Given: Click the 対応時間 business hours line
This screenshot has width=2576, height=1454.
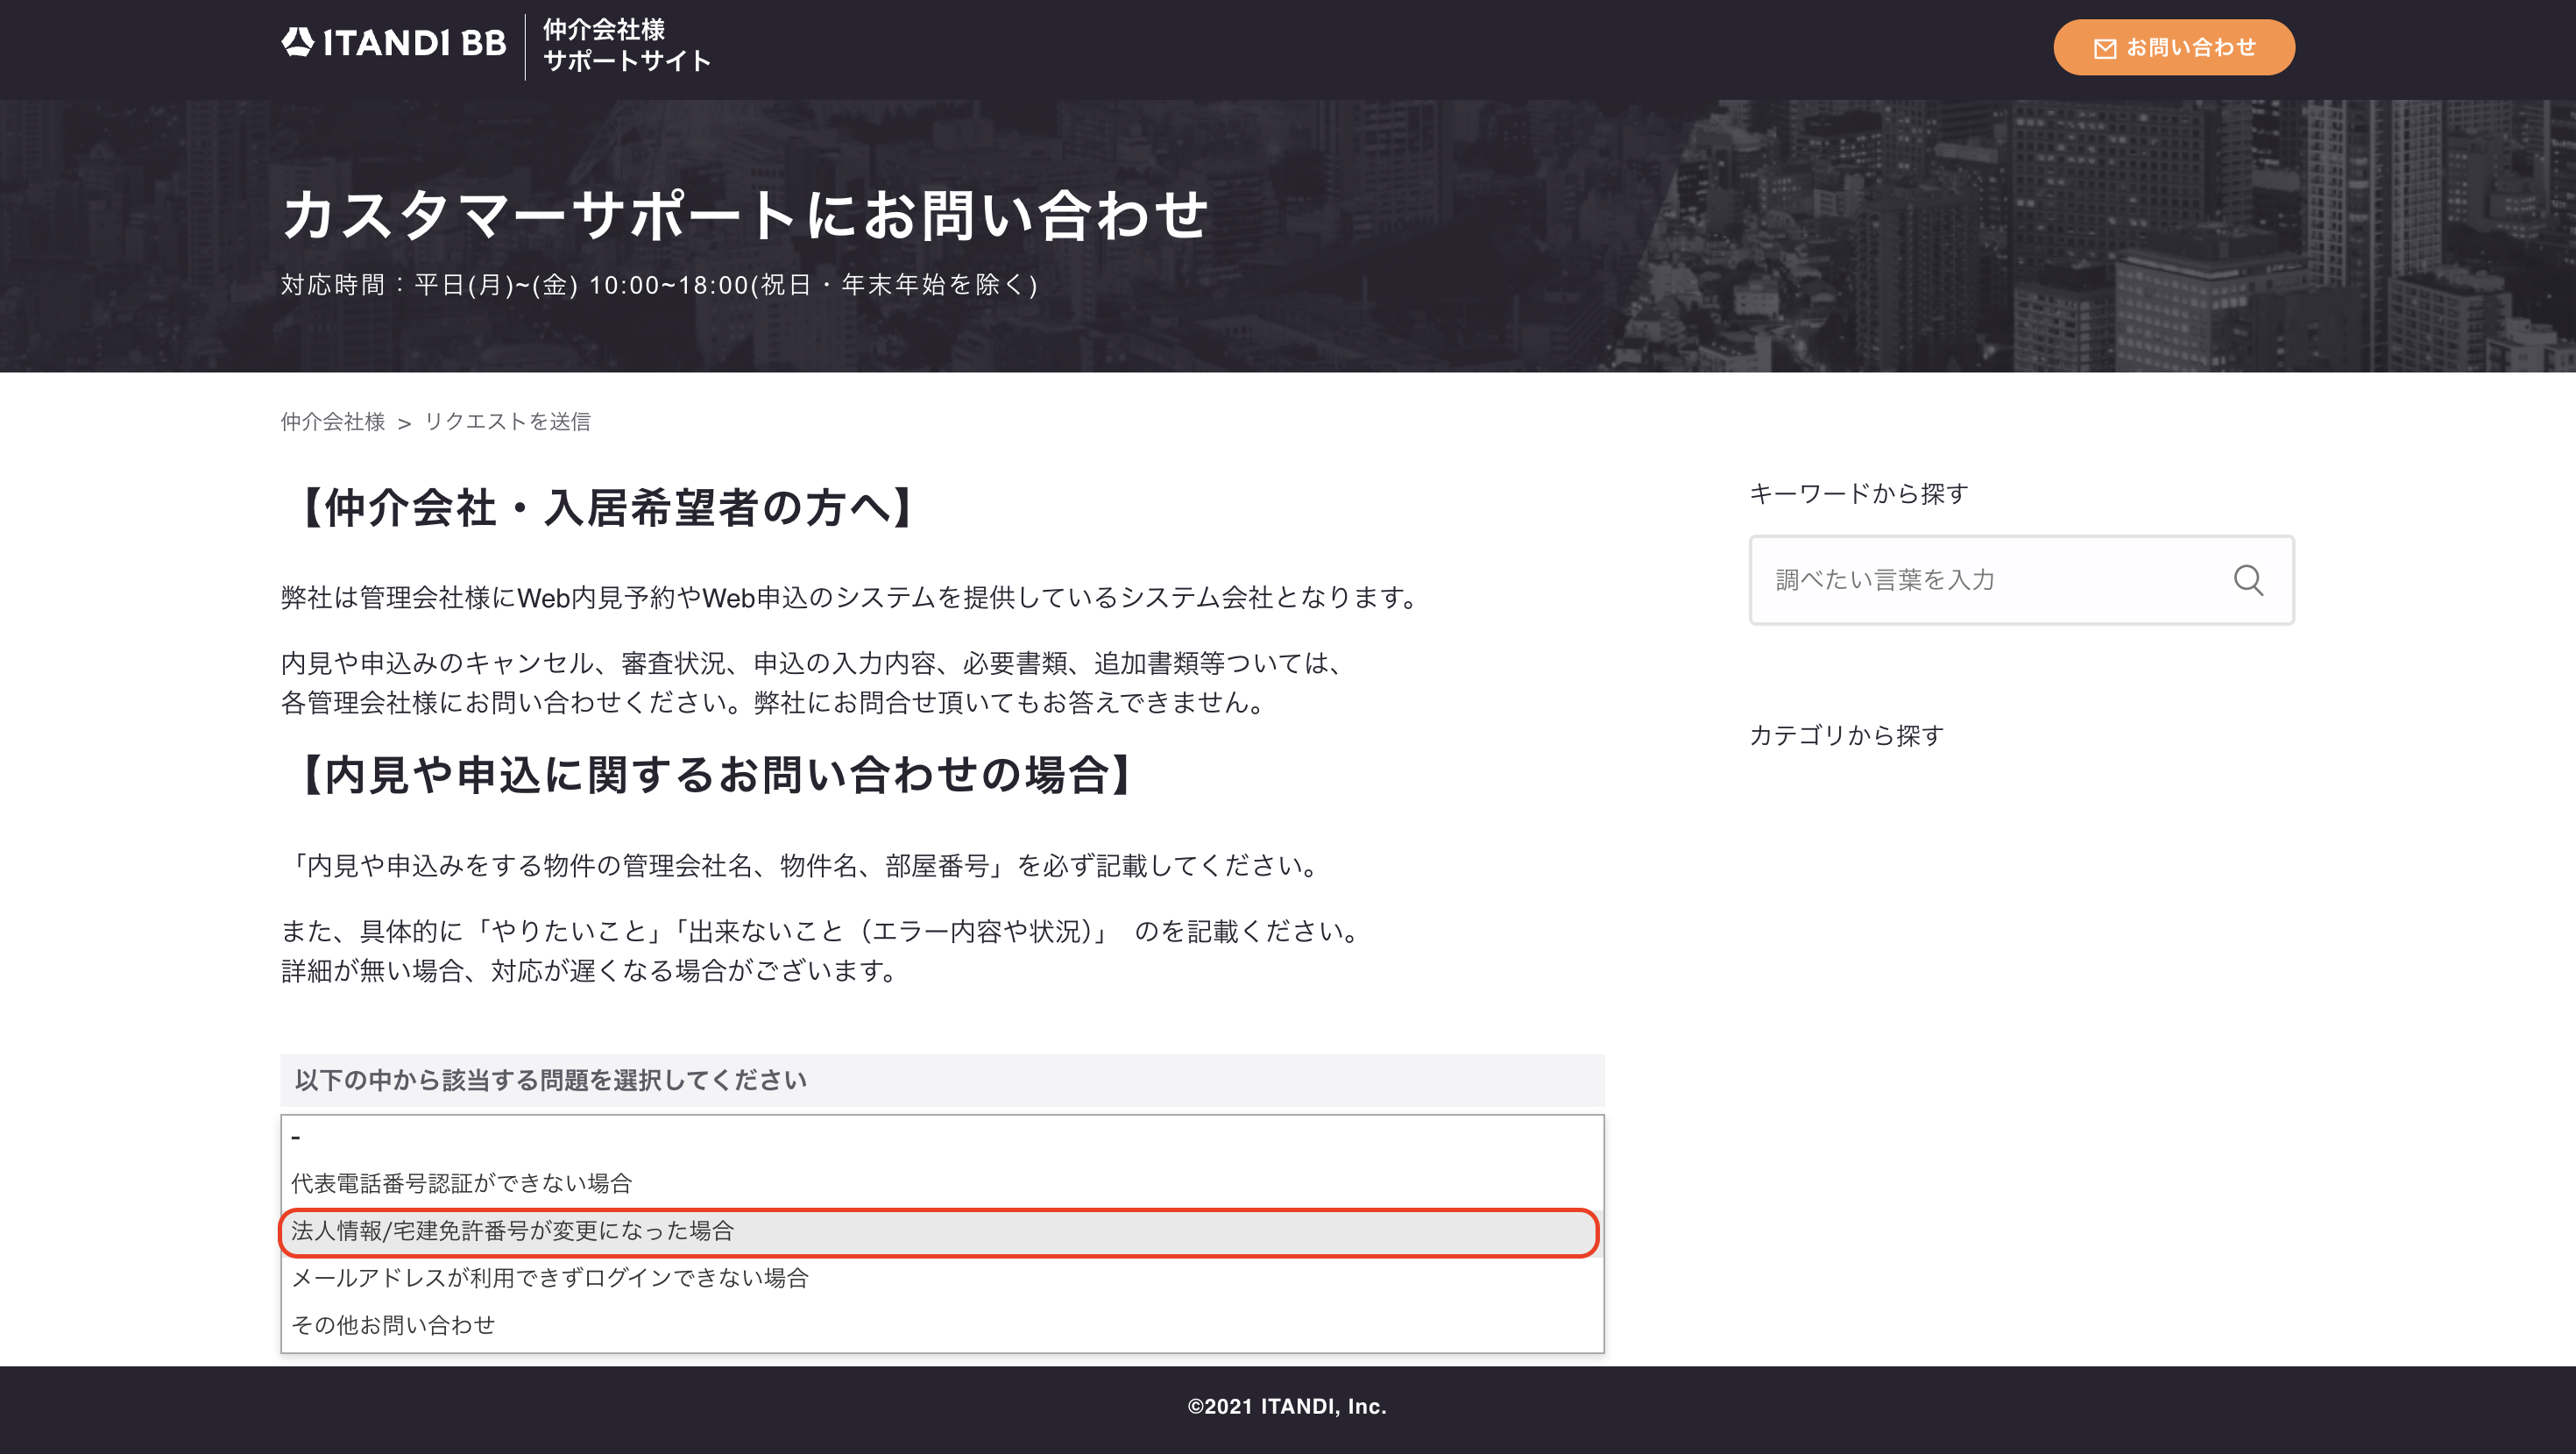Looking at the screenshot, I should [659, 285].
